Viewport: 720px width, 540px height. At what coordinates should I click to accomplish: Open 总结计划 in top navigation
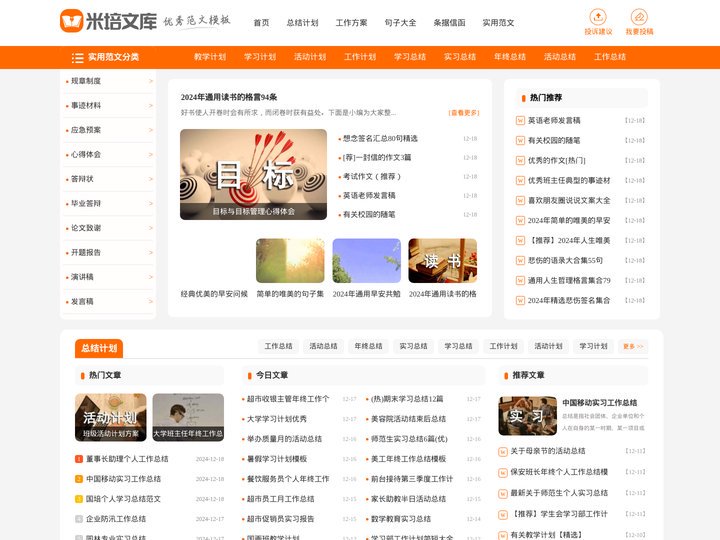(302, 22)
